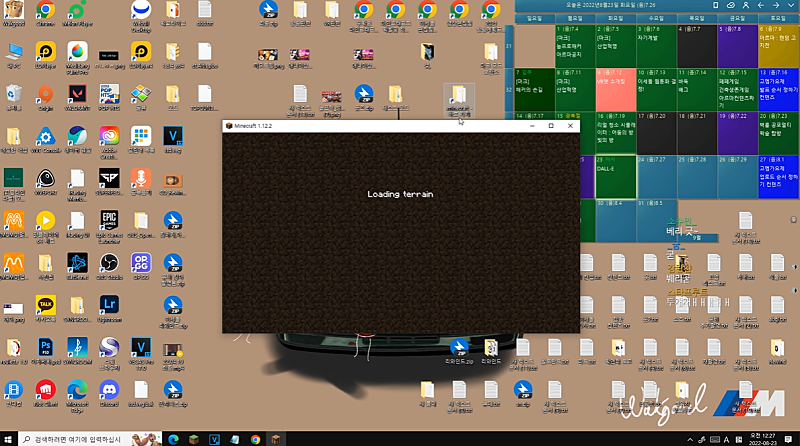The image size is (800, 446).
Task: Open the Recycle Bin icon
Action: (x=14, y=98)
